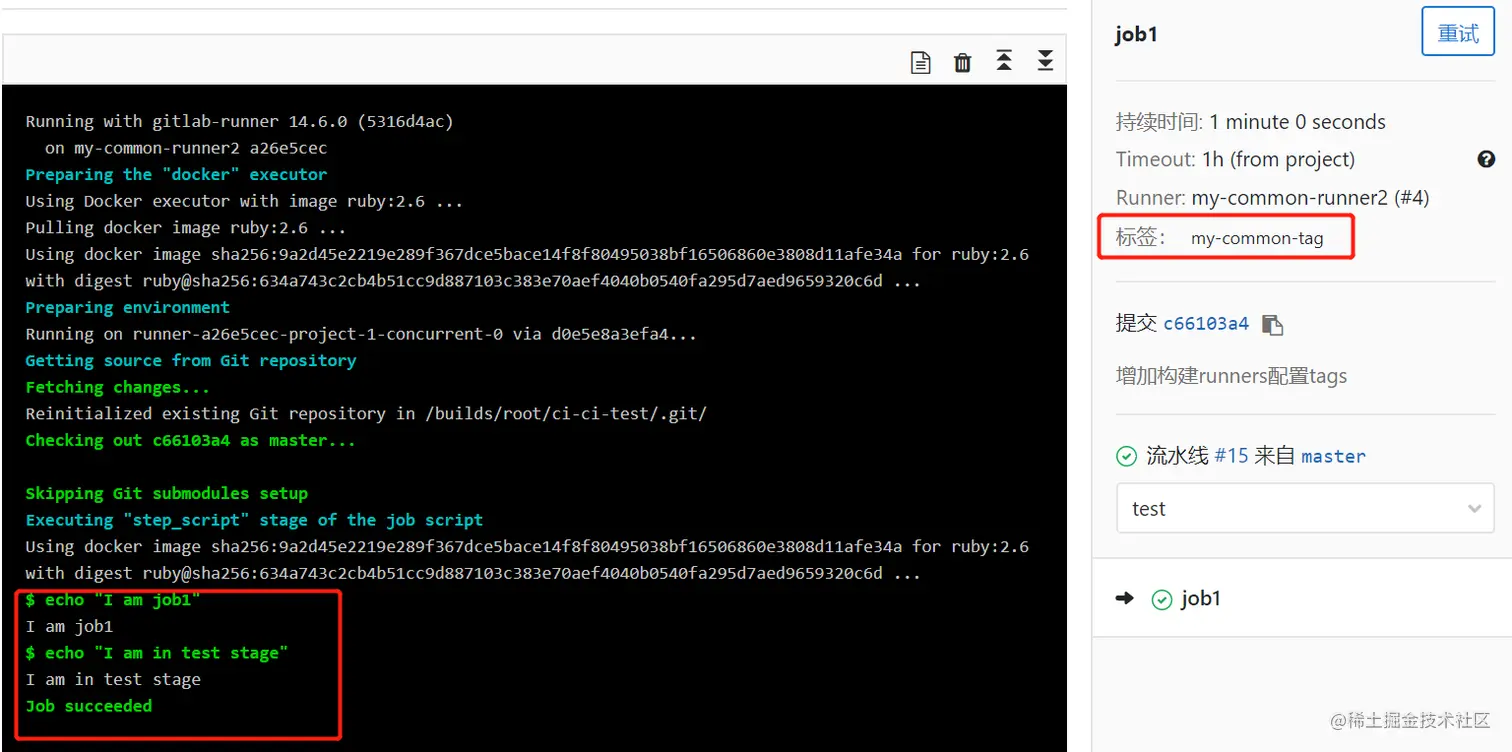This screenshot has height=752, width=1512.
Task: Click job1 passed status icon in job list
Action: [1161, 599]
